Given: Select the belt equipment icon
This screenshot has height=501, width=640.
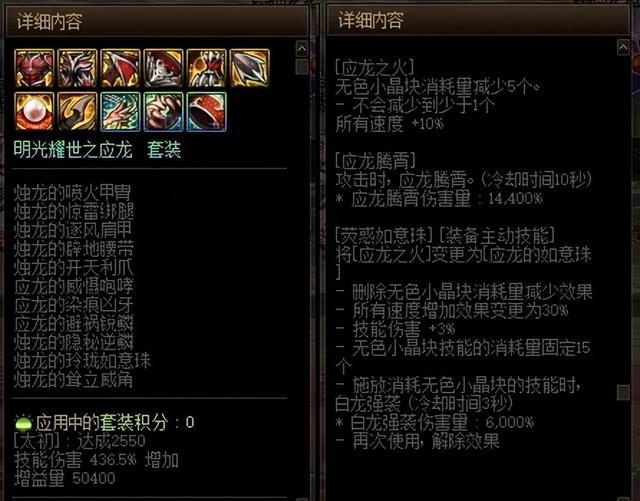Looking at the screenshot, I should pyautogui.click(x=163, y=68).
